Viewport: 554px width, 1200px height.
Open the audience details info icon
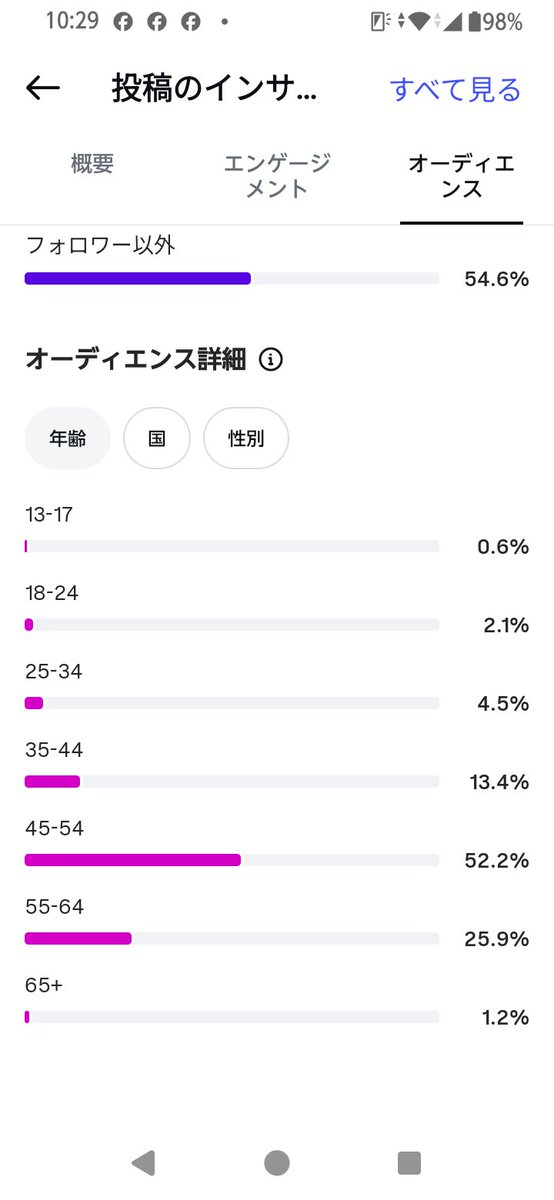pos(271,360)
